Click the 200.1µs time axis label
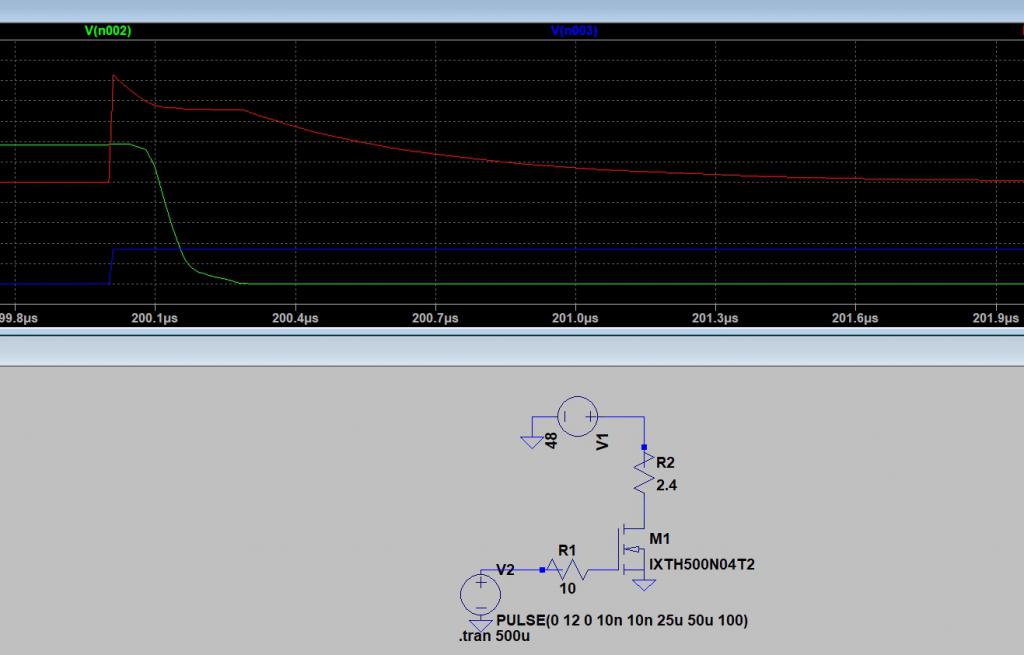 (154, 317)
